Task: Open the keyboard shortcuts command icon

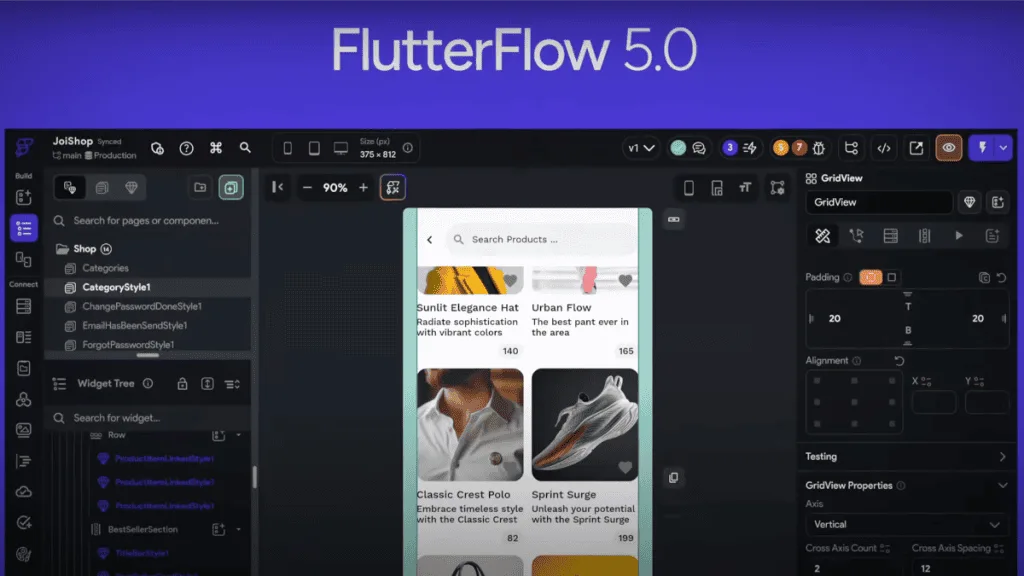Action: point(215,148)
